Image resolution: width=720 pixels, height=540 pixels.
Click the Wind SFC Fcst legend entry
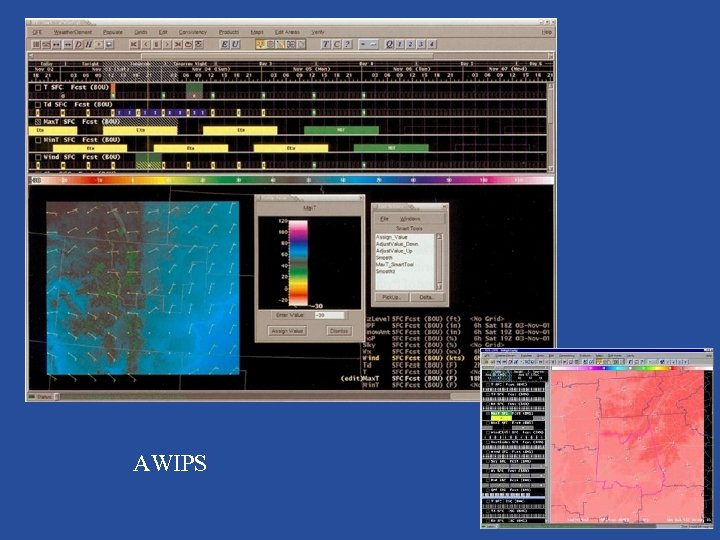coord(413,358)
